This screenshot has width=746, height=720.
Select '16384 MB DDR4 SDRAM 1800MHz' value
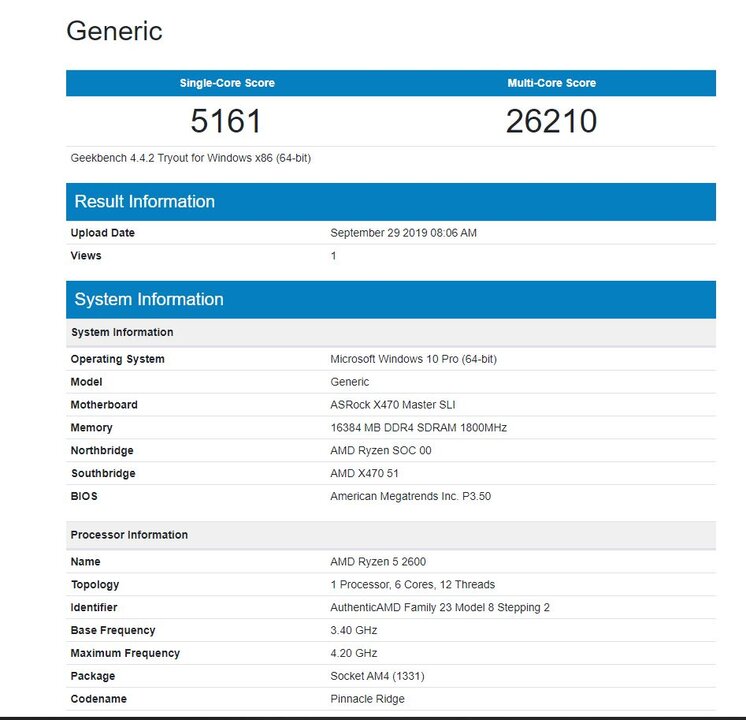tap(419, 428)
